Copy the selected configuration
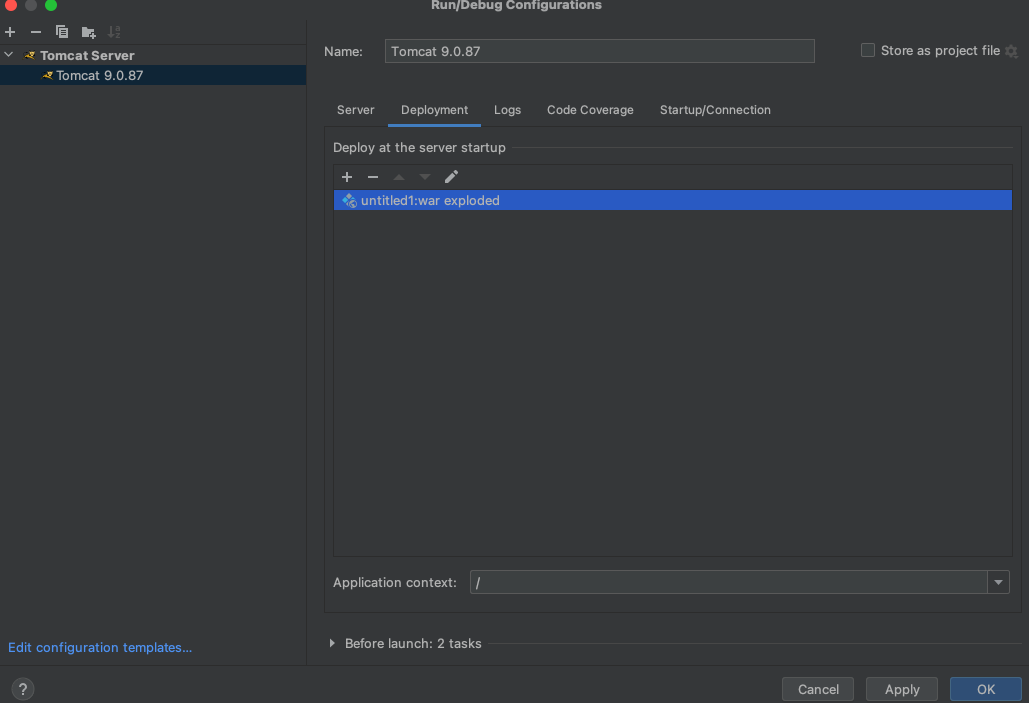Screen dimensions: 1029x703 pyautogui.click(x=62, y=32)
